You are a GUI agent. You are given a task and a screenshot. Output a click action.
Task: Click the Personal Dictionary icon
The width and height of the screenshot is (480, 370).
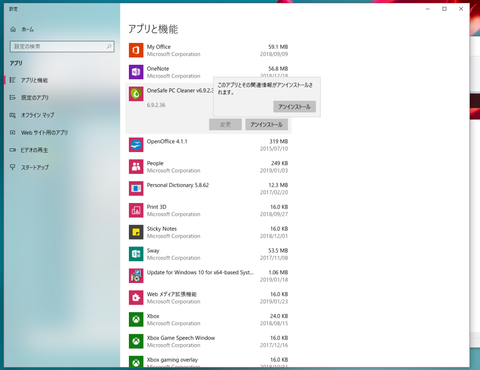(x=136, y=189)
